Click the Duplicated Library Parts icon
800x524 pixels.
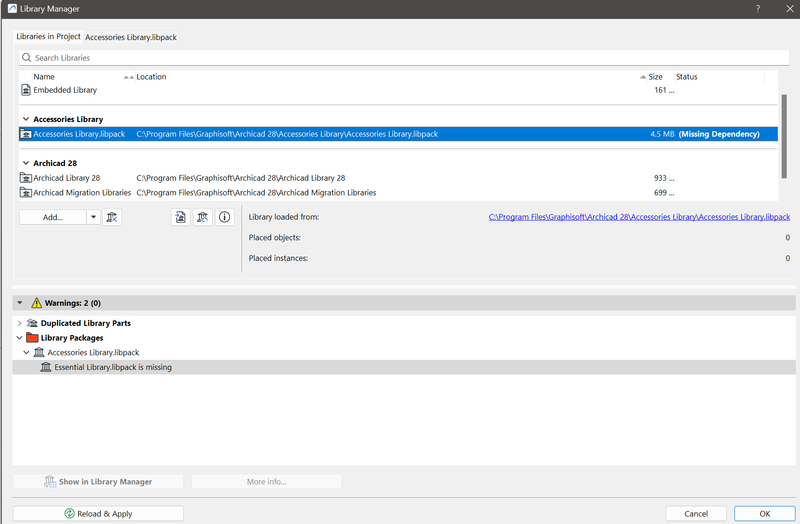tap(33, 323)
